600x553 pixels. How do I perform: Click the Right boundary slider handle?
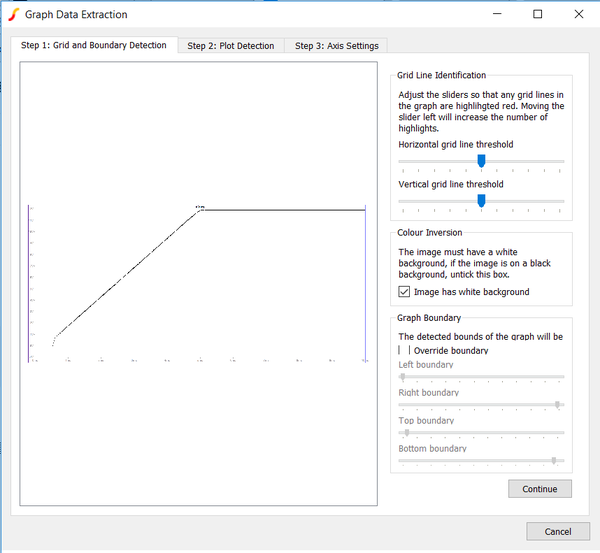coord(557,405)
